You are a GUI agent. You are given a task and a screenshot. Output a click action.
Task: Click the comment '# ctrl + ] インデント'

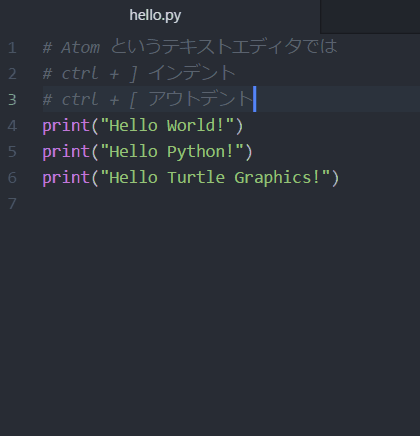click(139, 73)
